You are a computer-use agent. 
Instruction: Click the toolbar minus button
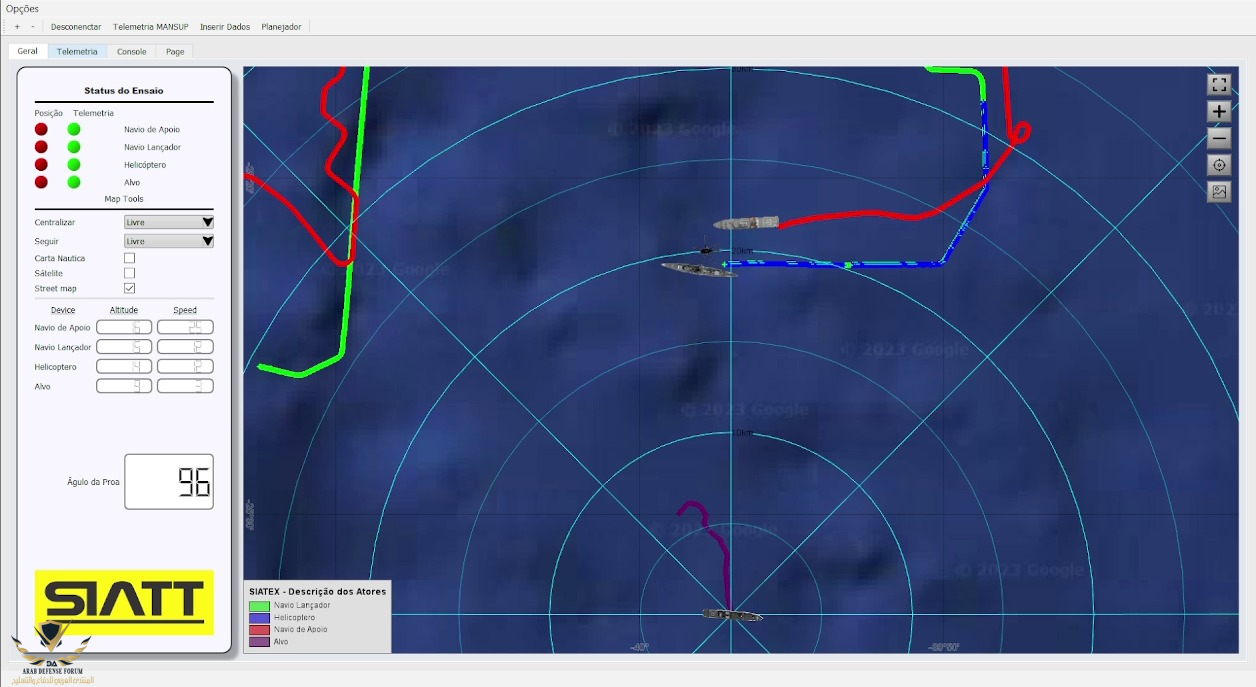[32, 27]
